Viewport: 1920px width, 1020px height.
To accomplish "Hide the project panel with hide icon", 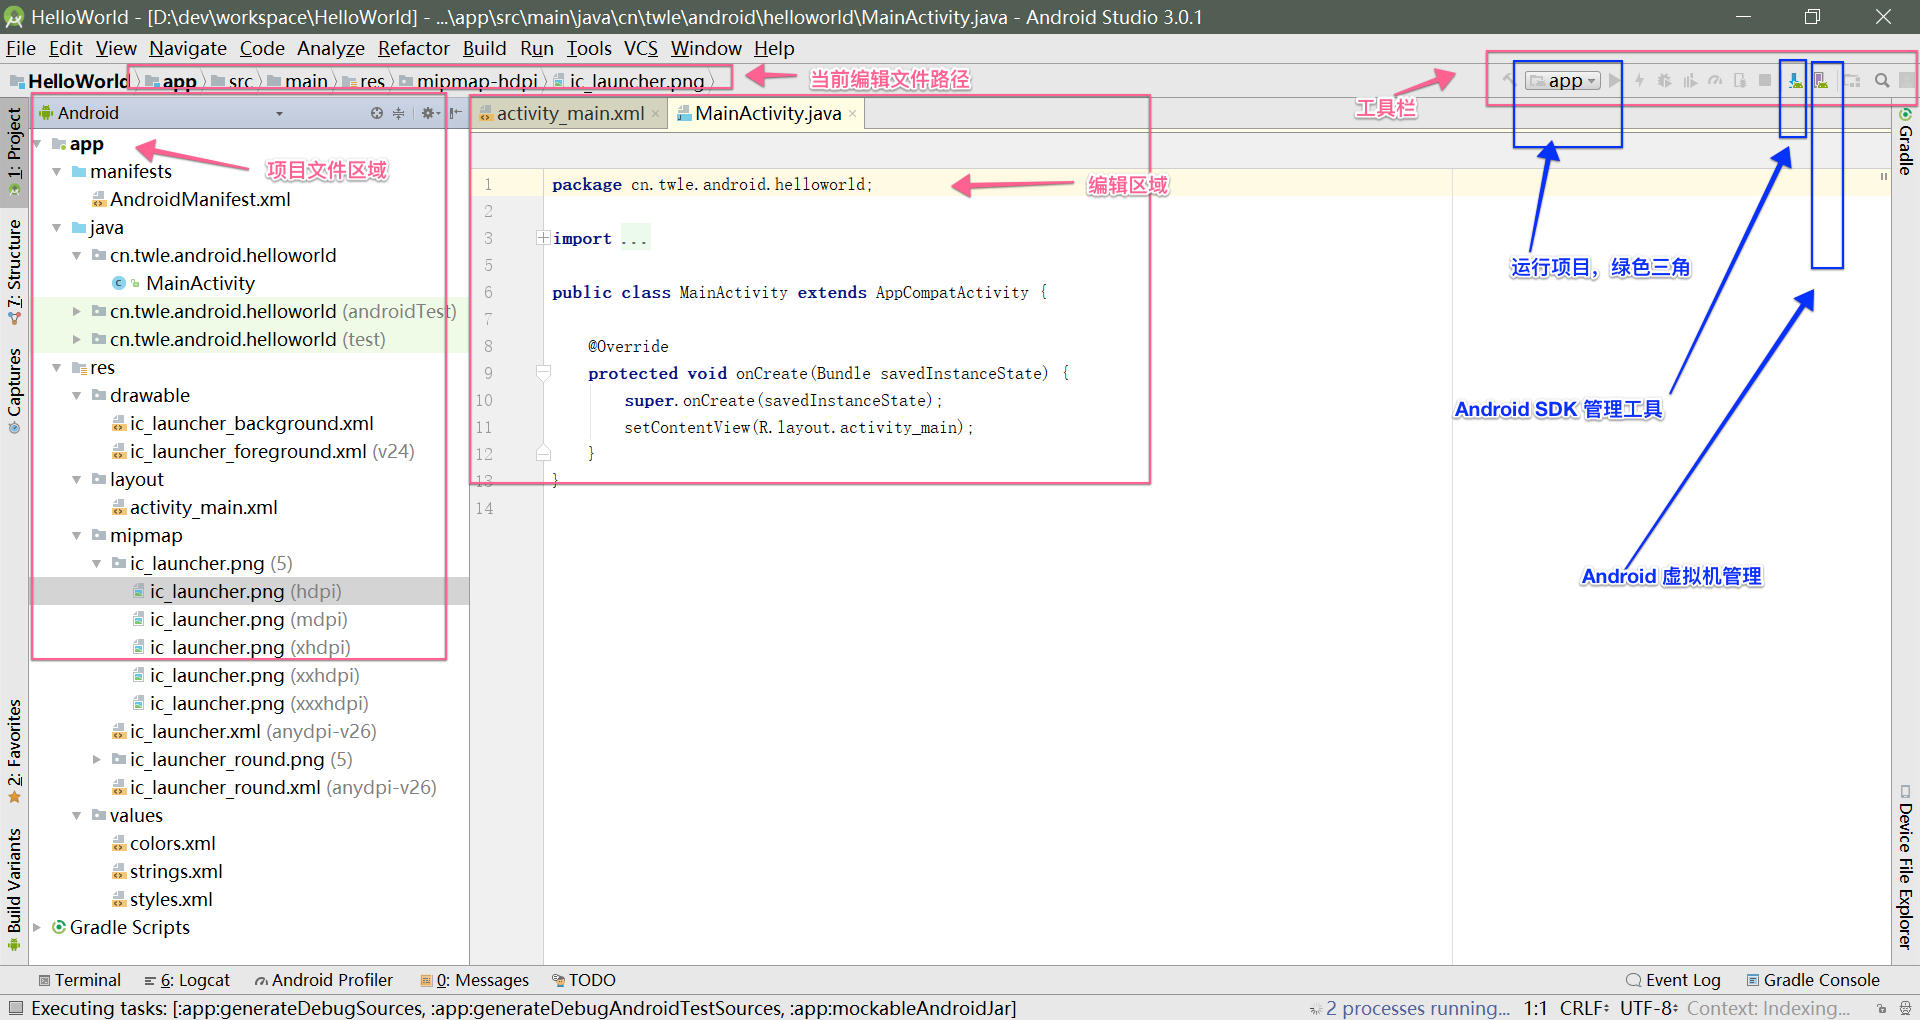I will (x=456, y=113).
